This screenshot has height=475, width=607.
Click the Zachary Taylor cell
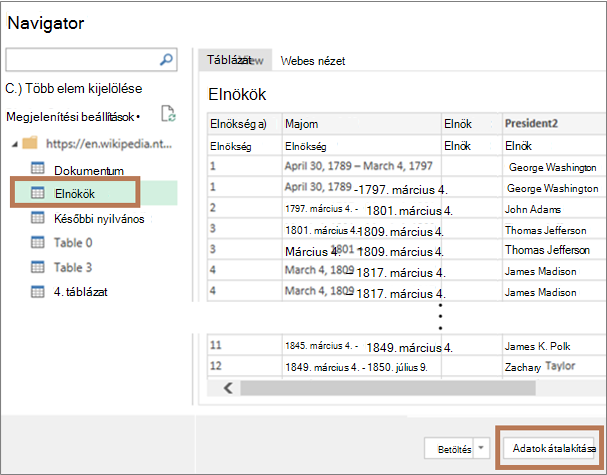pos(554,366)
